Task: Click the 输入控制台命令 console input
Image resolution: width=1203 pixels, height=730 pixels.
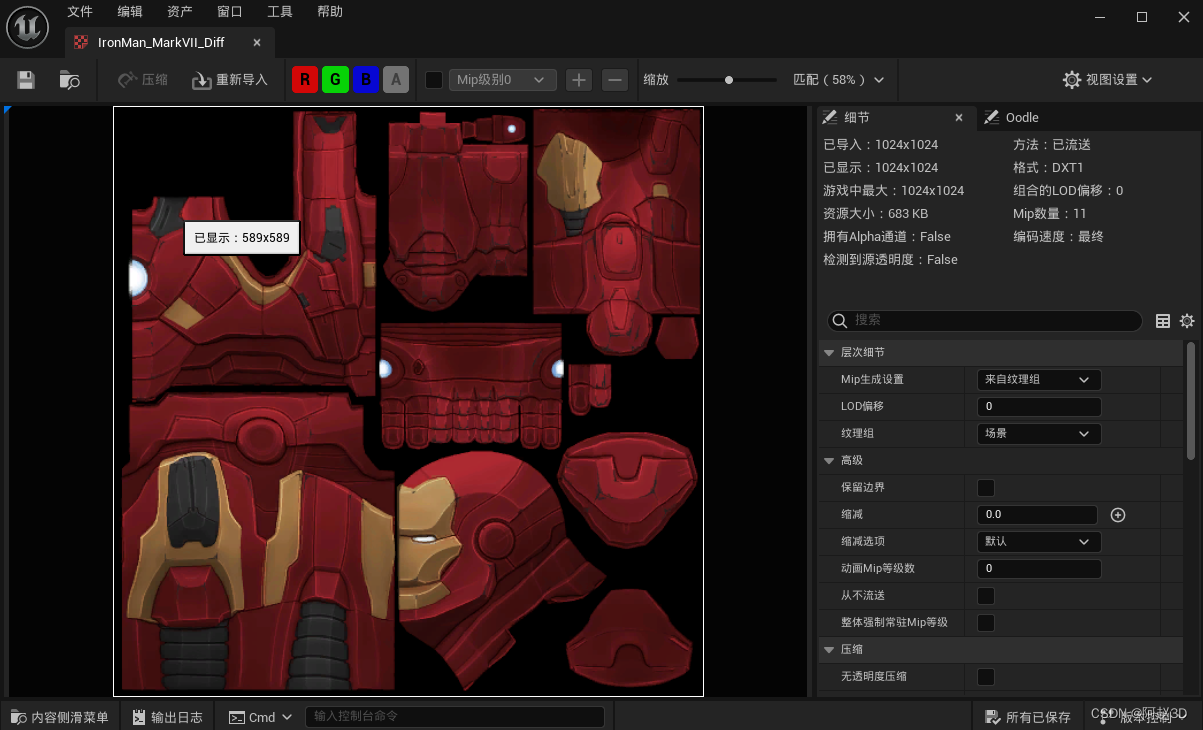Action: pos(454,717)
